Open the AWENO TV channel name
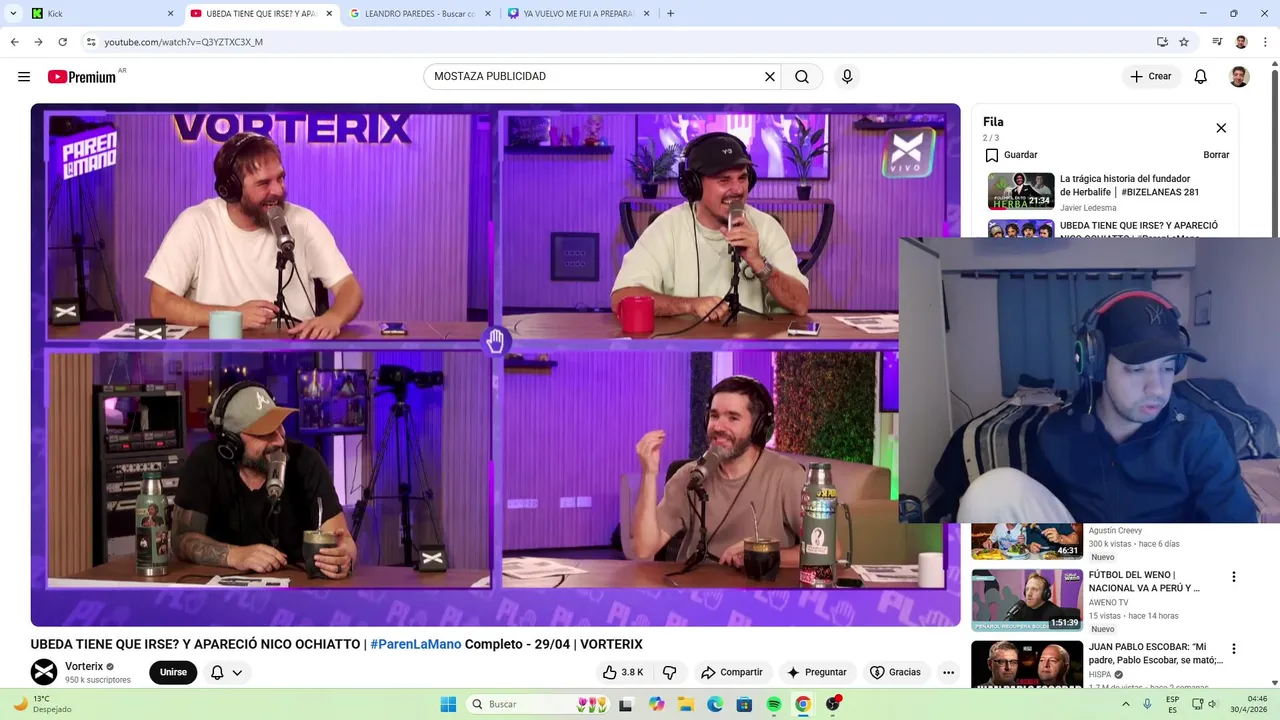Screen dimensions: 1280x720 tap(1108, 603)
